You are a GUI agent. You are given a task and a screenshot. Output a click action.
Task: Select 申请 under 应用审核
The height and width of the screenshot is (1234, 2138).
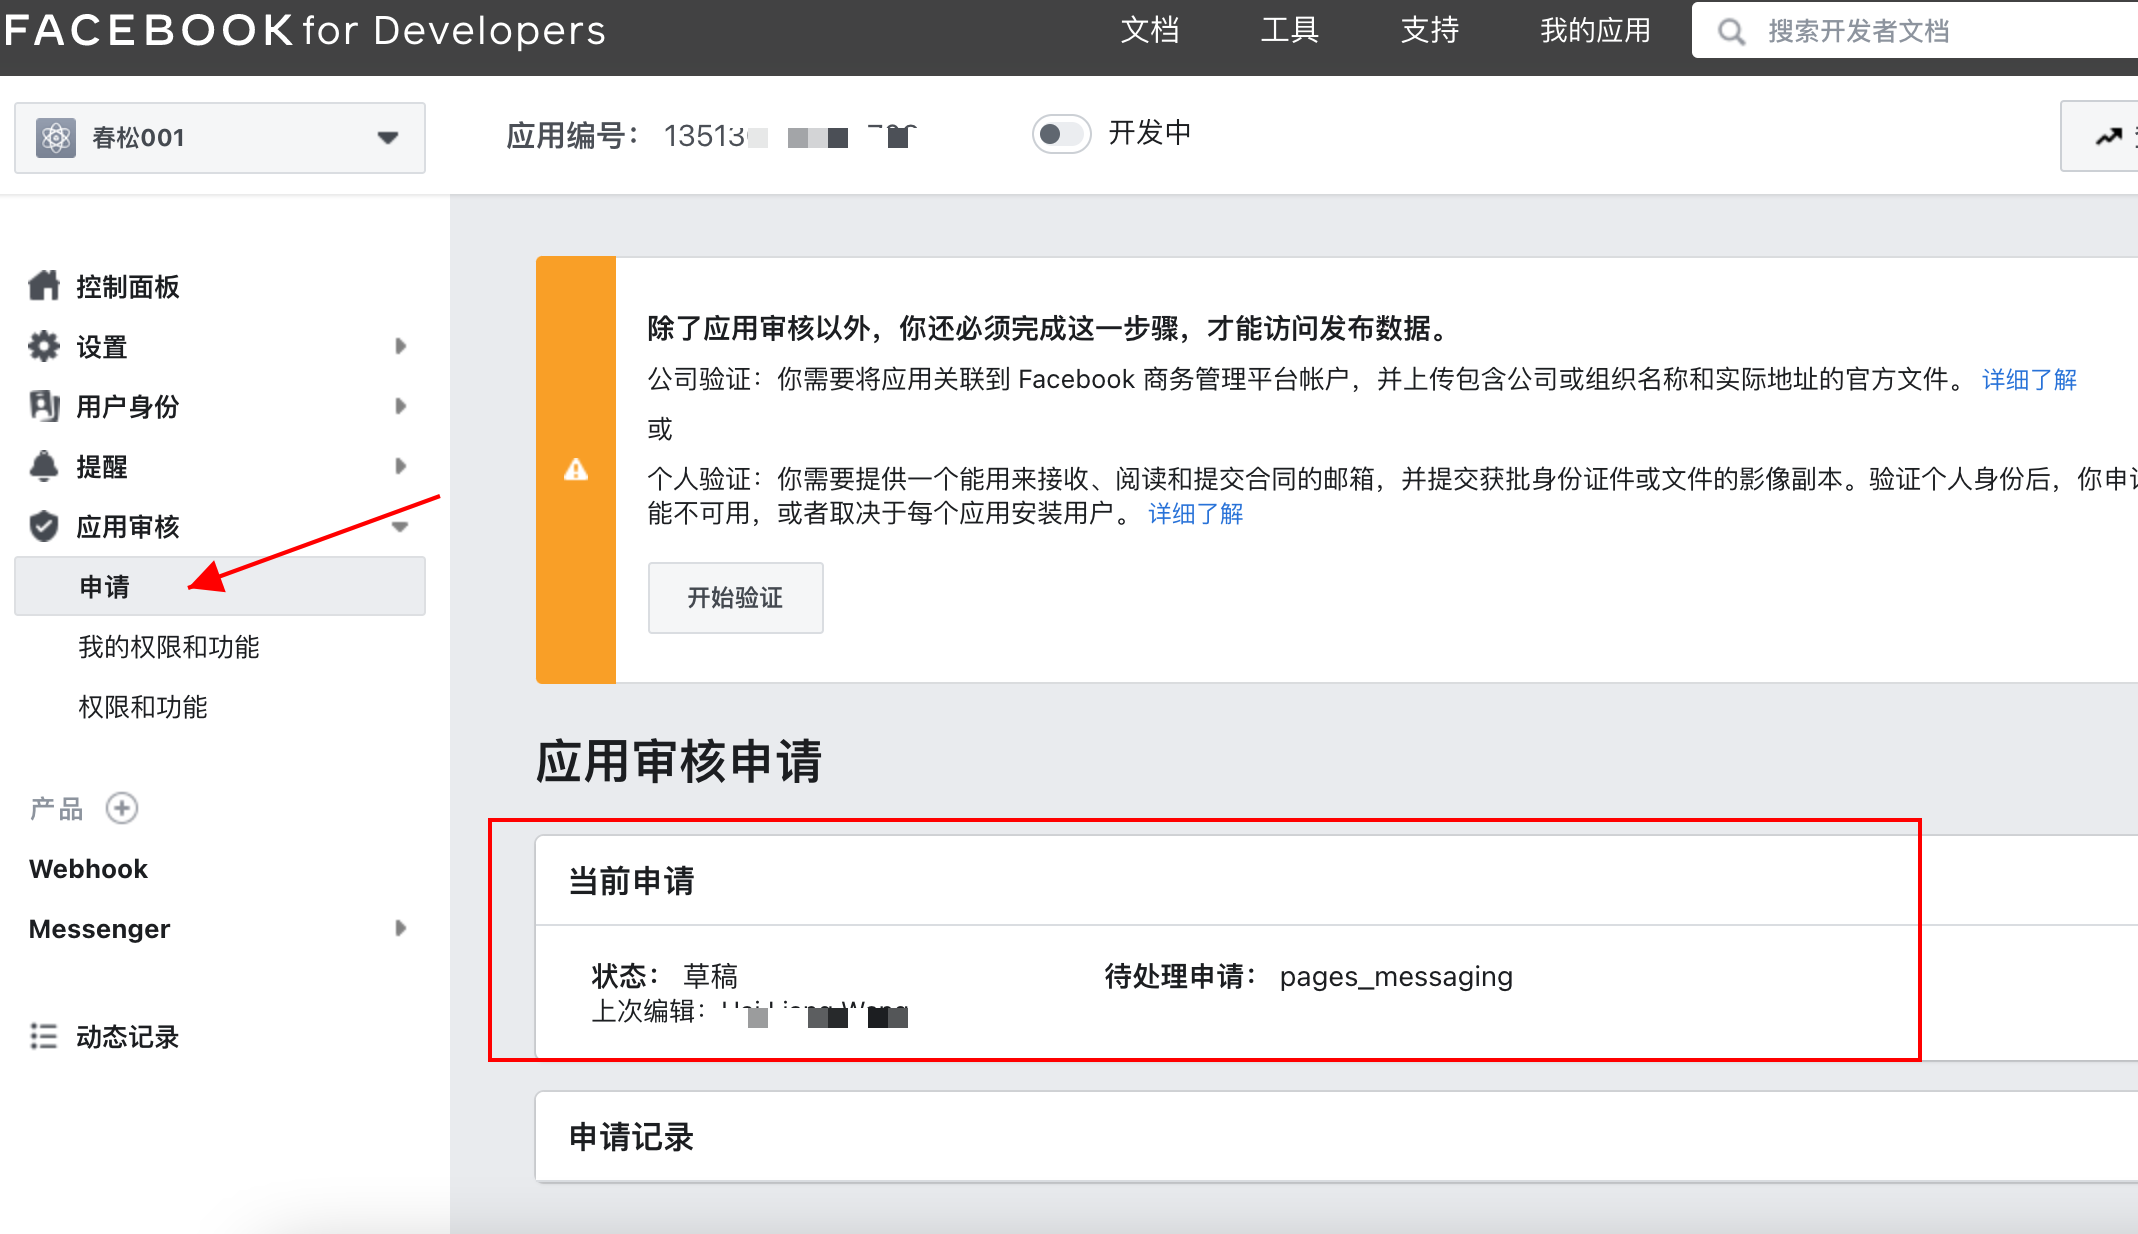pos(220,586)
